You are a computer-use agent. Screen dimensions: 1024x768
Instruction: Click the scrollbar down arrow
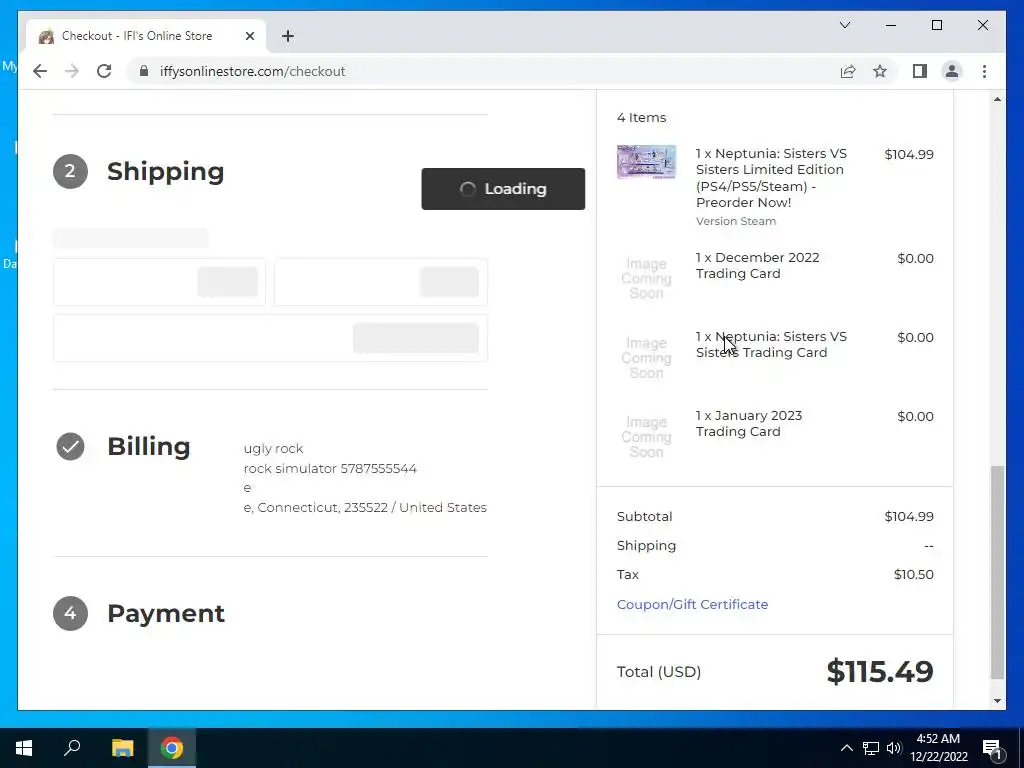pos(997,701)
